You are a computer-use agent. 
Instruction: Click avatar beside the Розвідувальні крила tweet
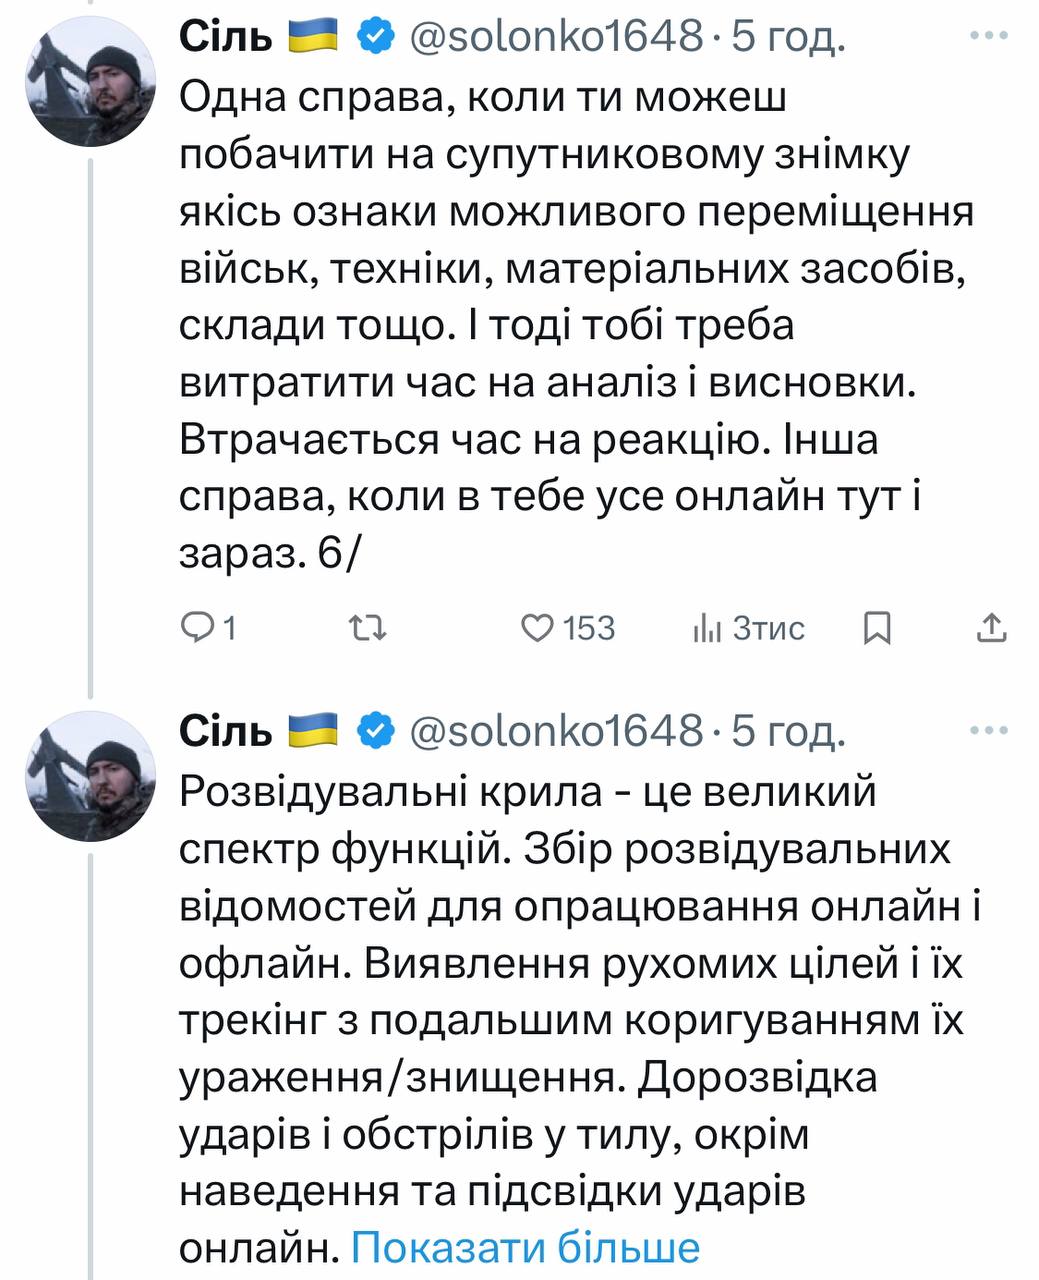click(x=90, y=777)
